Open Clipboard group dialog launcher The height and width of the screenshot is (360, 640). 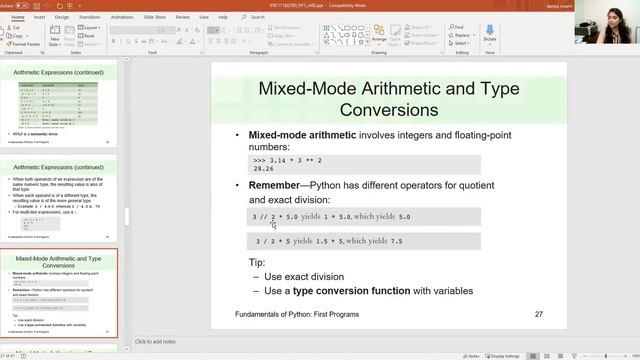(x=42, y=53)
